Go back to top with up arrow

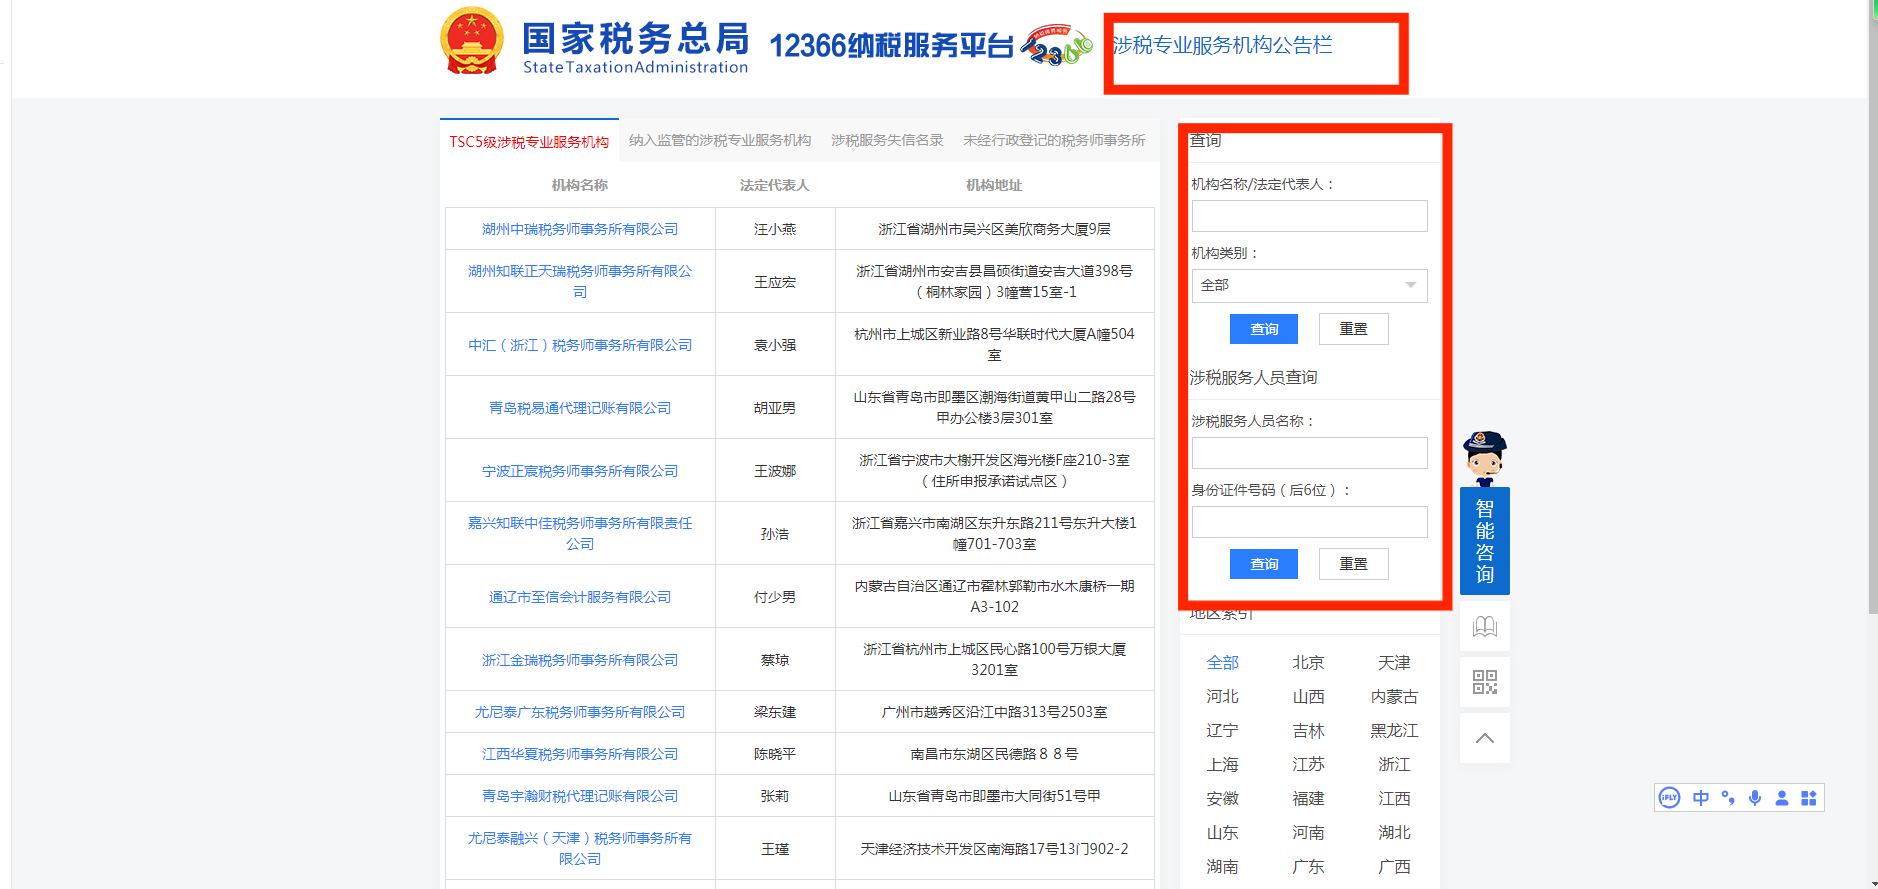[x=1485, y=738]
